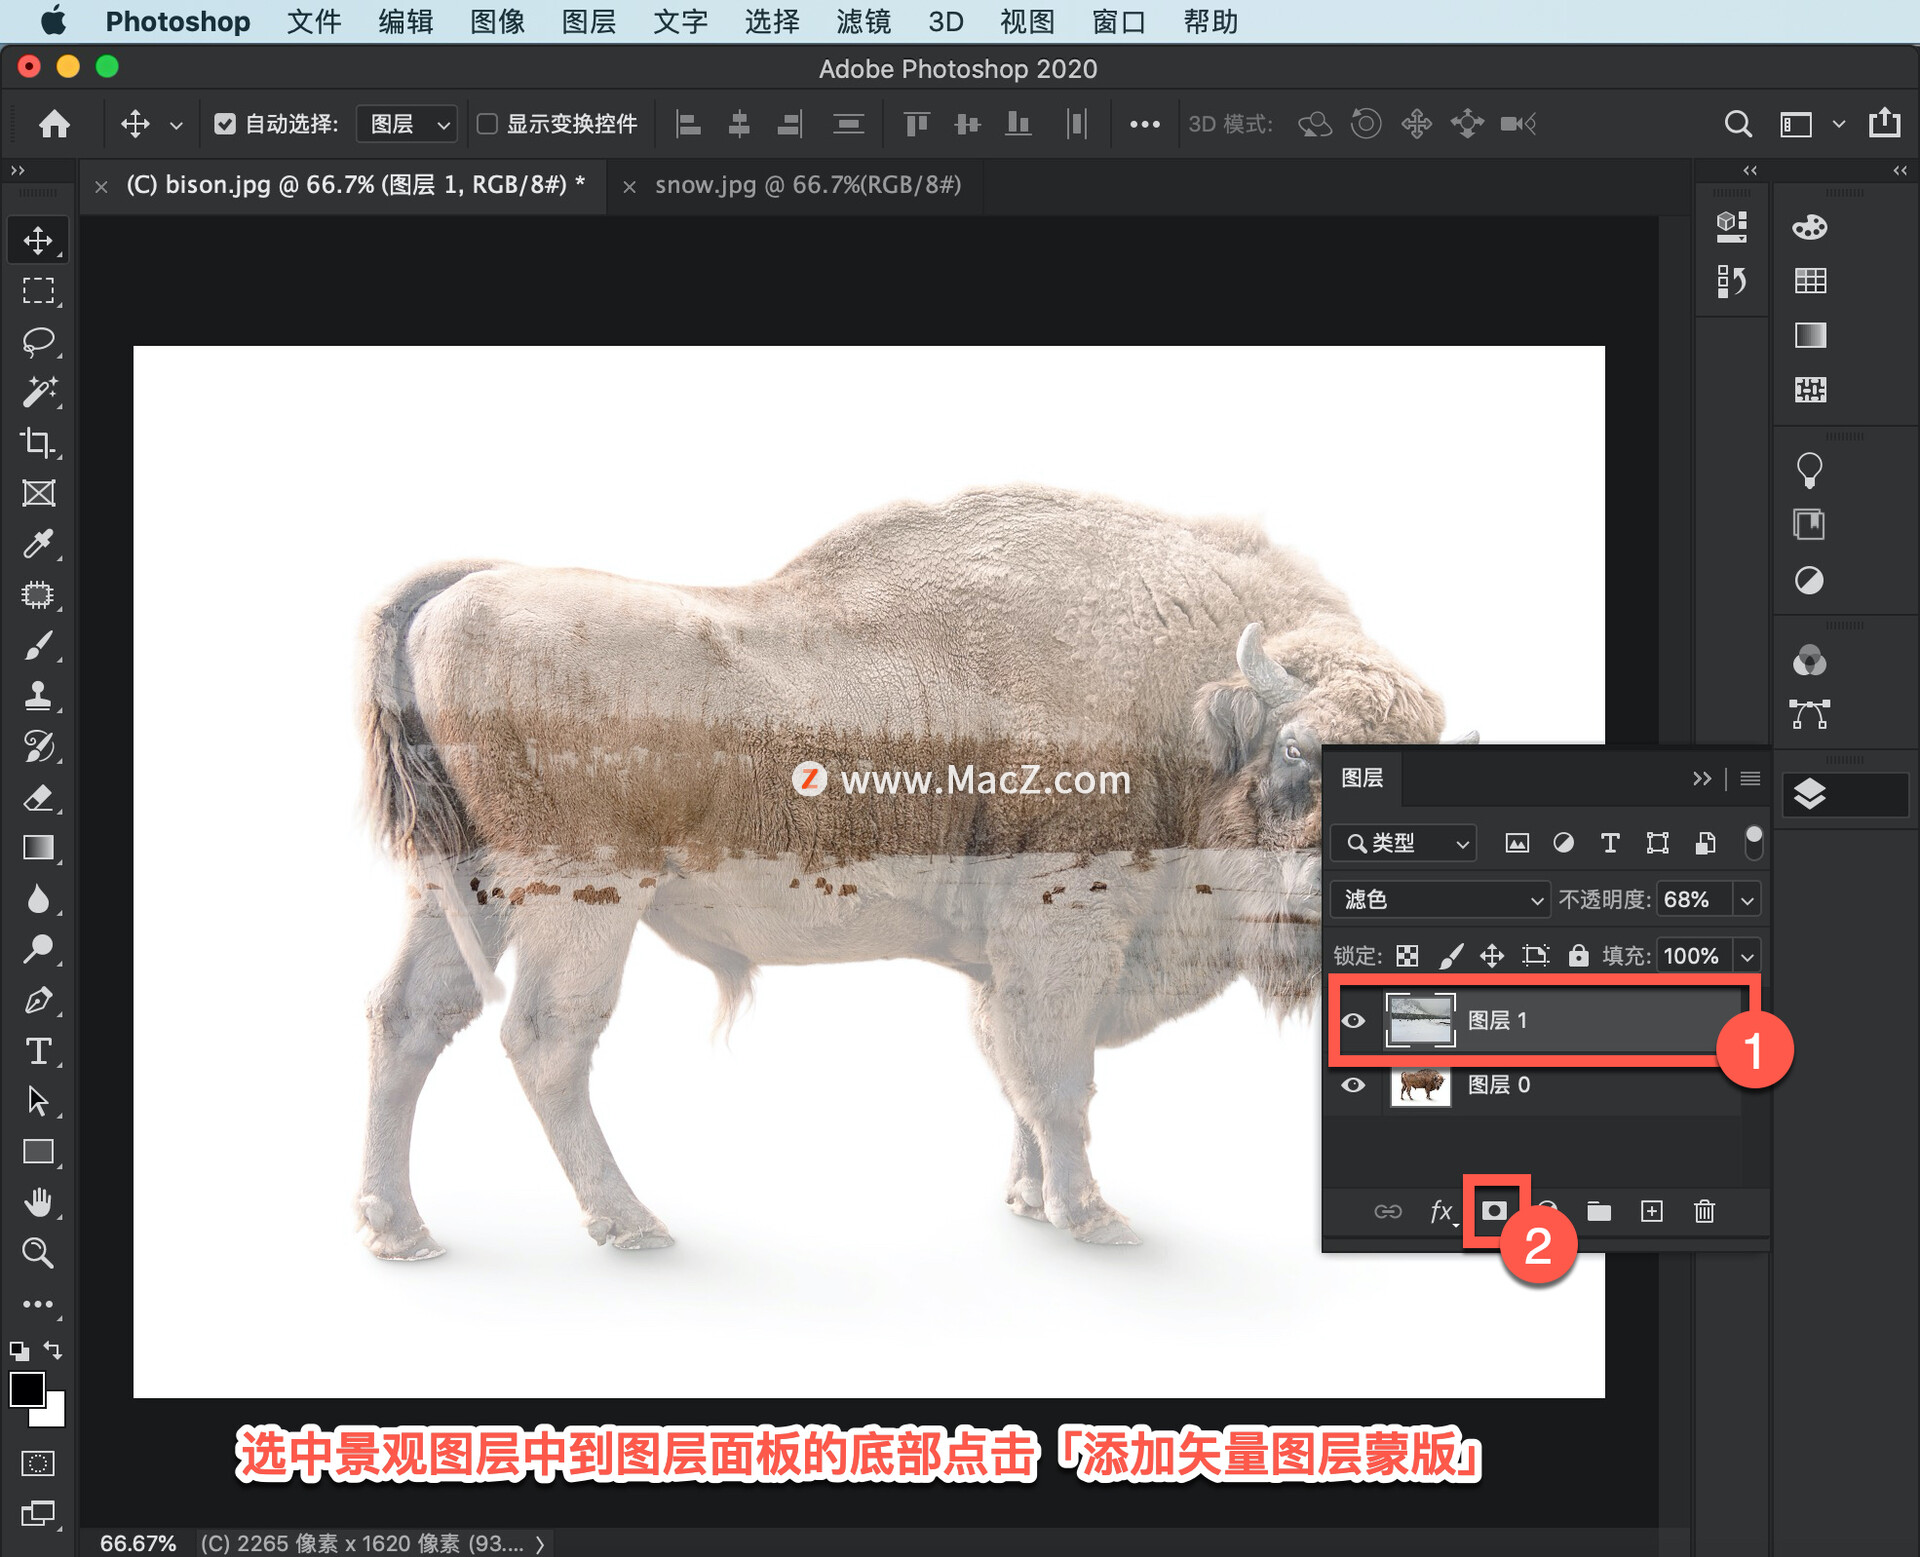Image resolution: width=1920 pixels, height=1557 pixels.
Task: Switch to the snow.jpg document tab
Action: coord(807,185)
